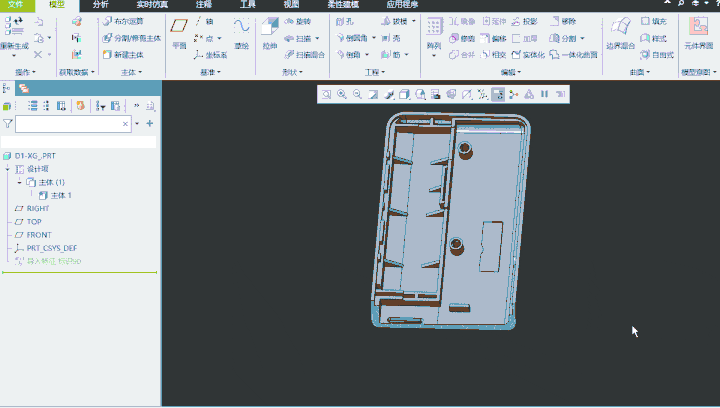Click the 修剪 (Trim) tool
Image resolution: width=720 pixels, height=408 pixels.
point(462,38)
